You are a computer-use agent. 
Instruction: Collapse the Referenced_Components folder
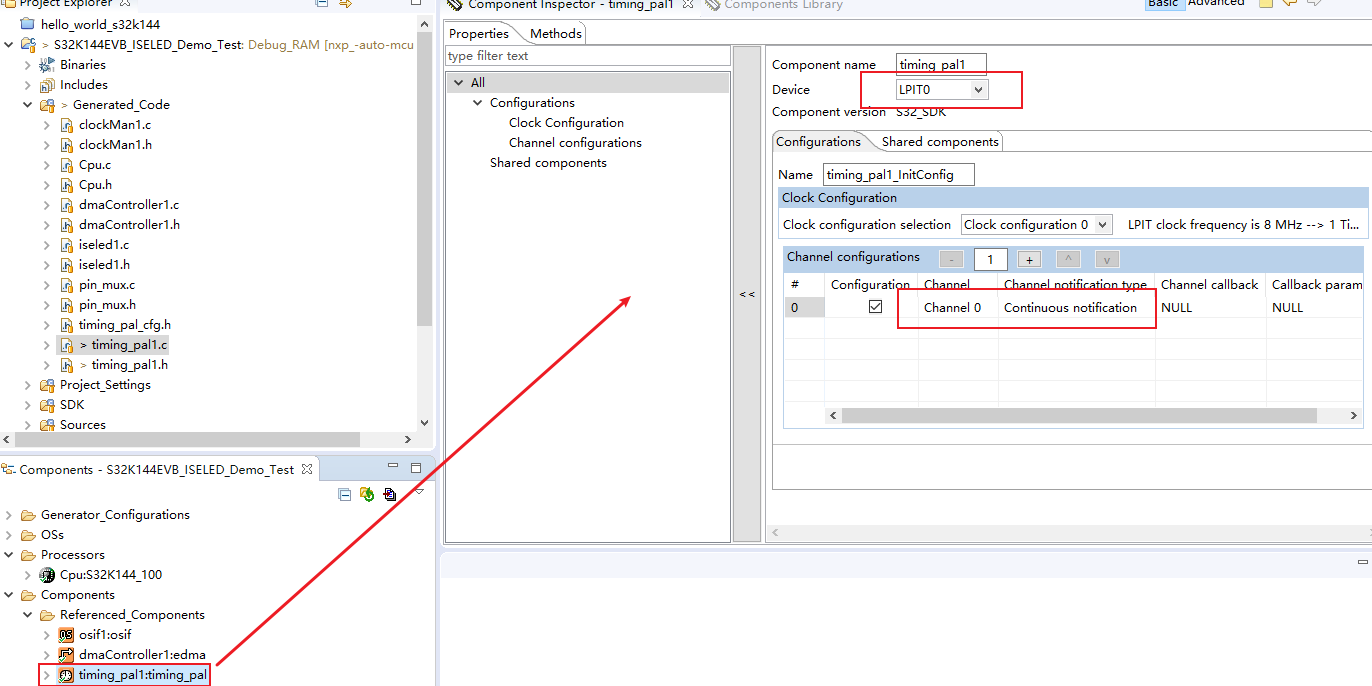(27, 615)
